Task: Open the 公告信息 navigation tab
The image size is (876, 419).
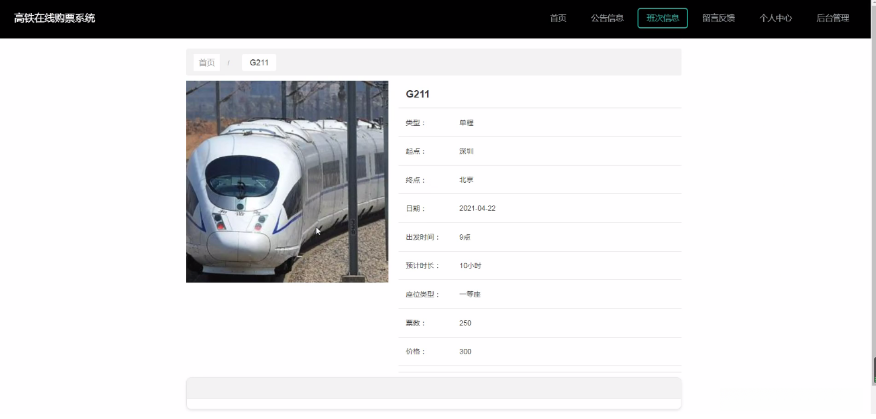Action: (607, 18)
